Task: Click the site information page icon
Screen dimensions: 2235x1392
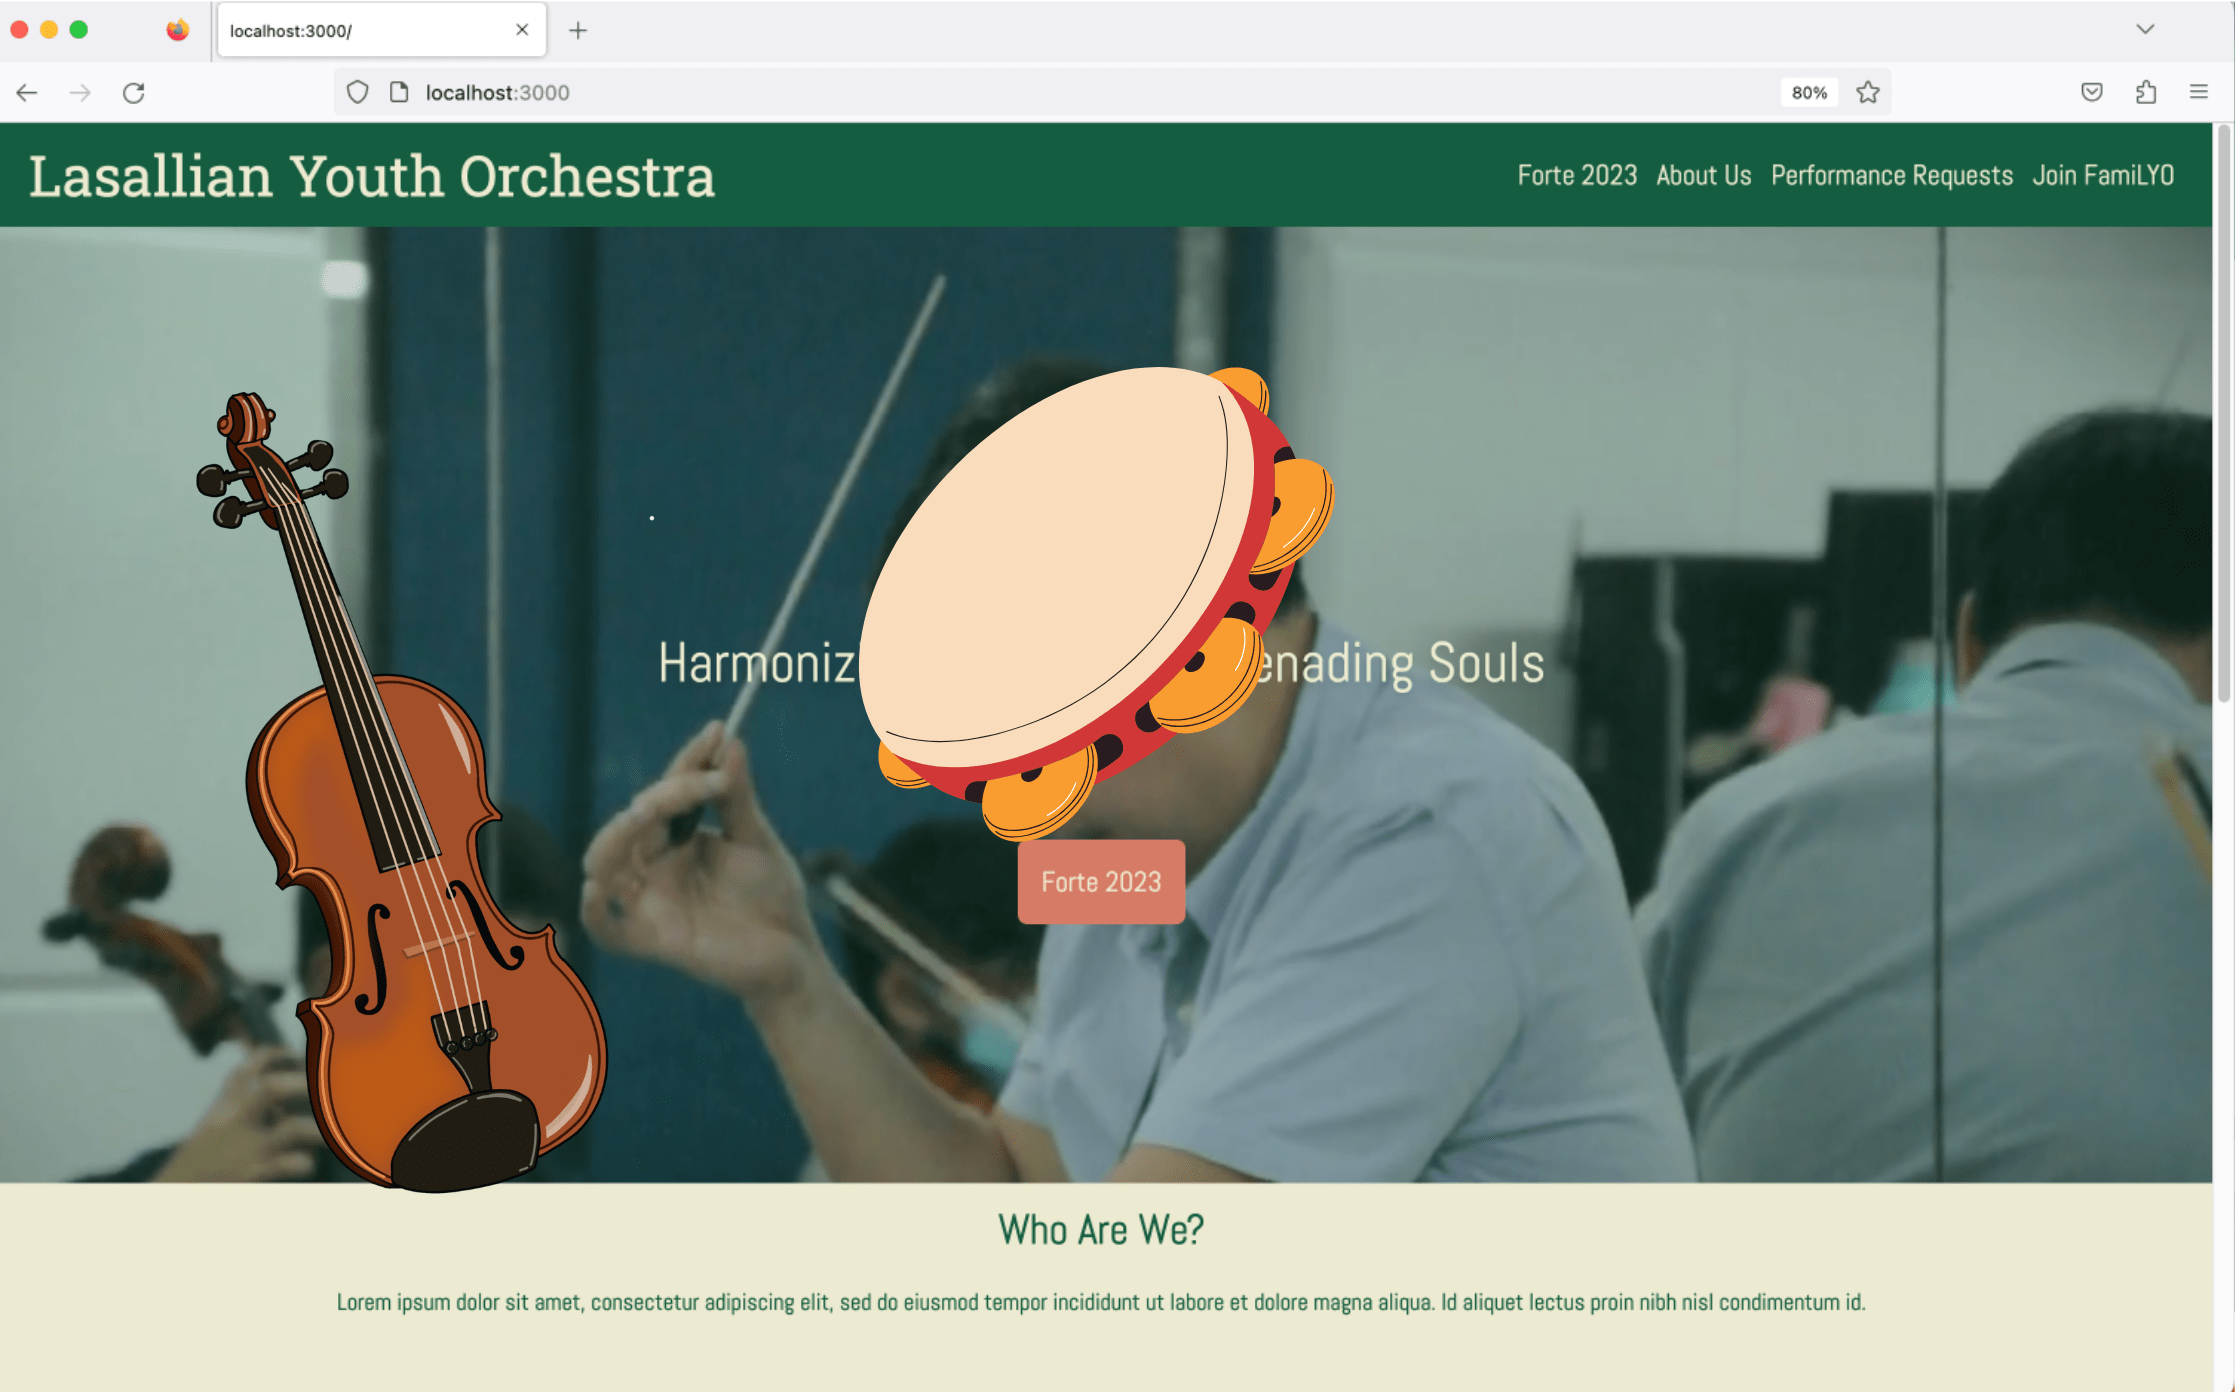Action: coord(399,93)
